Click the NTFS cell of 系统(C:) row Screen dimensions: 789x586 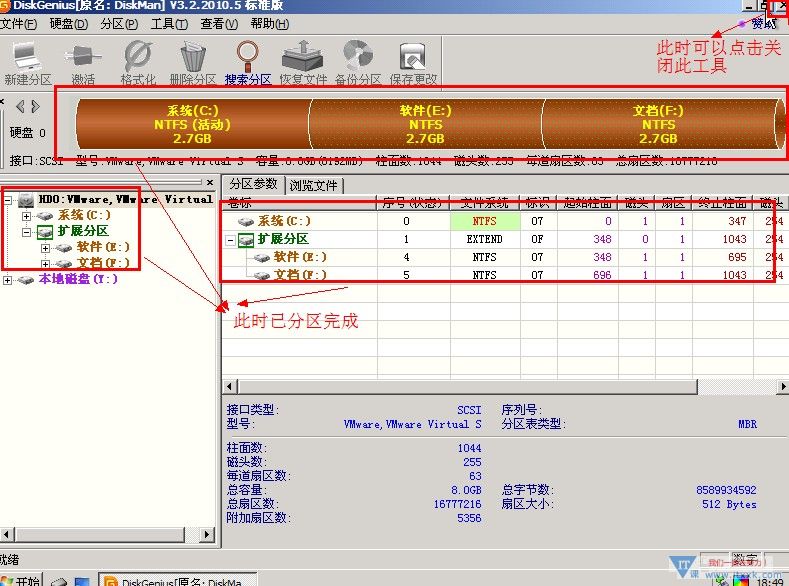click(x=485, y=221)
